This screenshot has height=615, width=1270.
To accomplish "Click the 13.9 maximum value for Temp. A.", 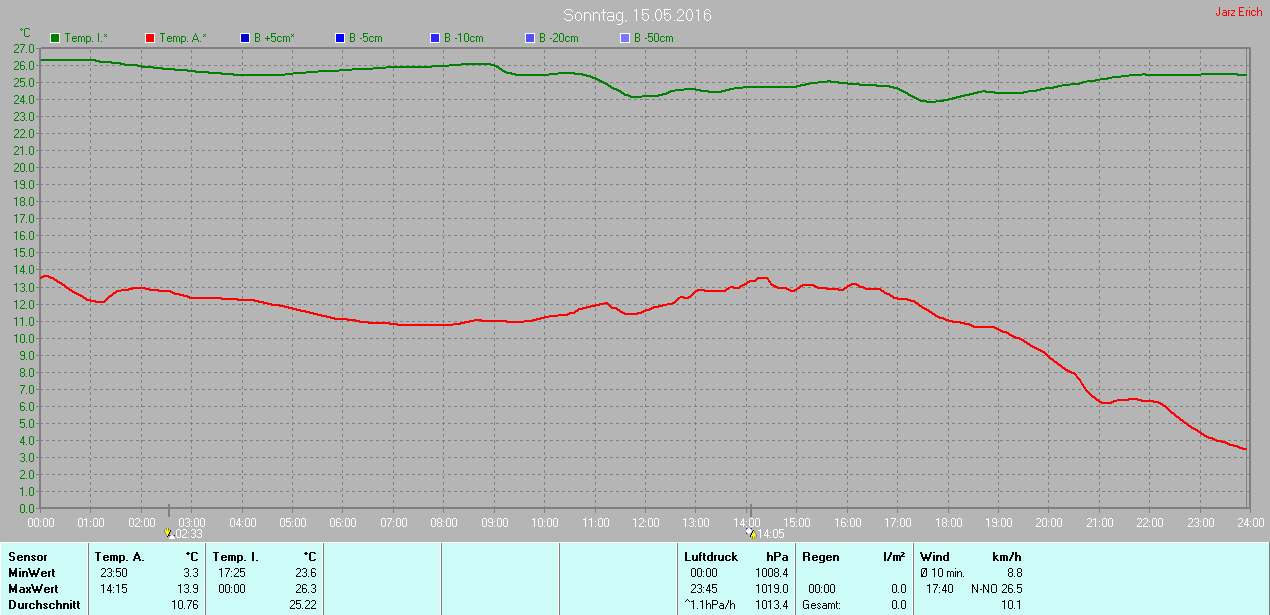I will pyautogui.click(x=187, y=589).
